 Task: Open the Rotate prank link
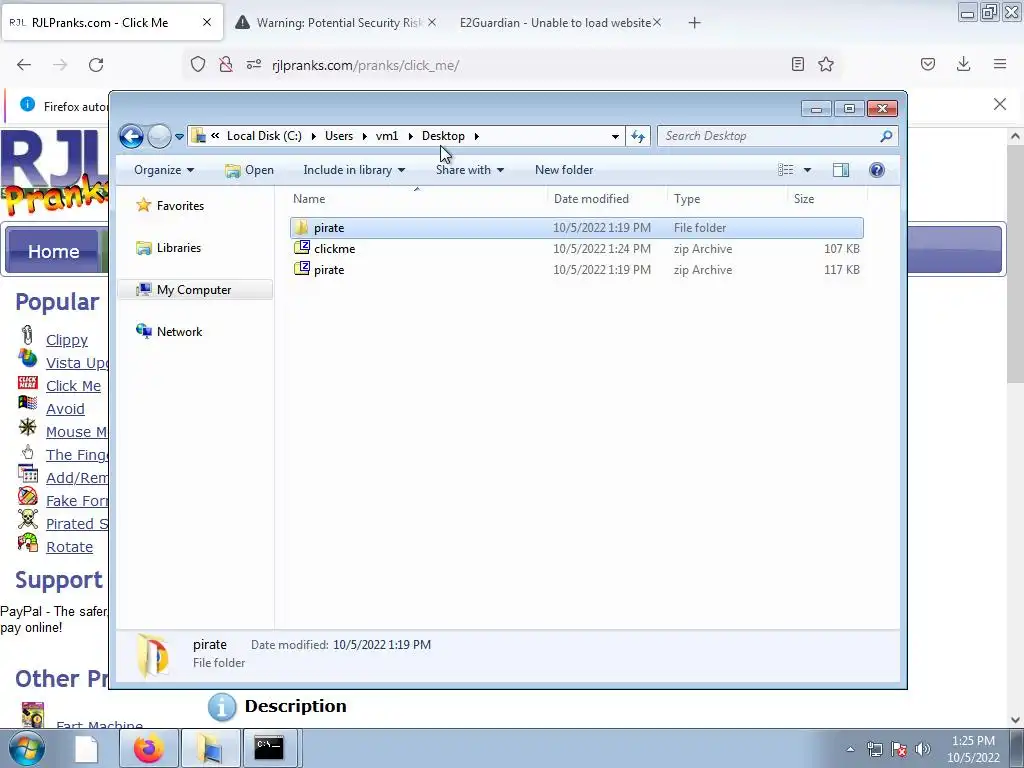(x=69, y=547)
